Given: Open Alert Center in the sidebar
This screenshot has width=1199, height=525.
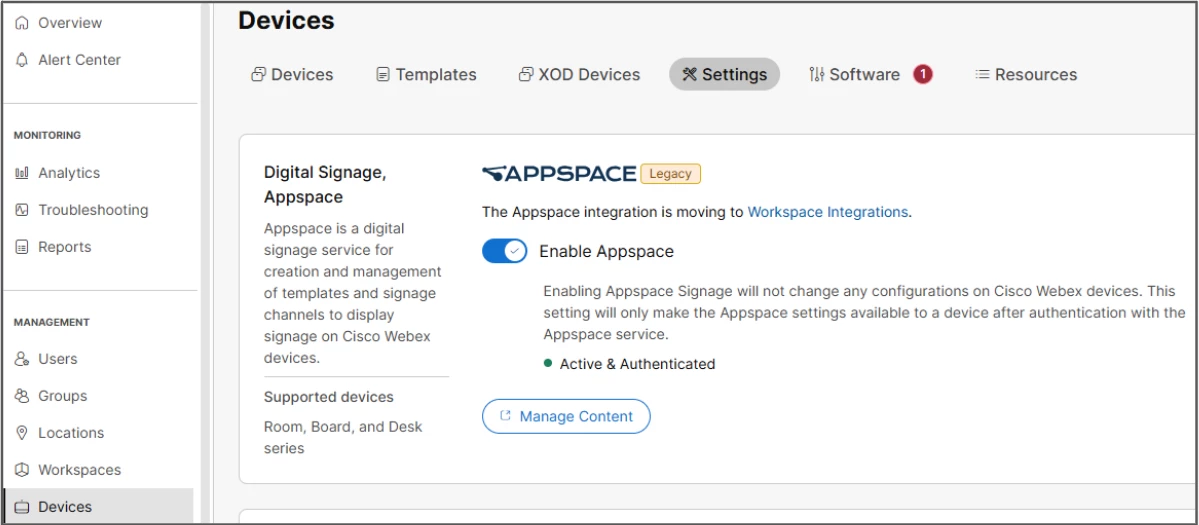Looking at the screenshot, I should [x=80, y=60].
